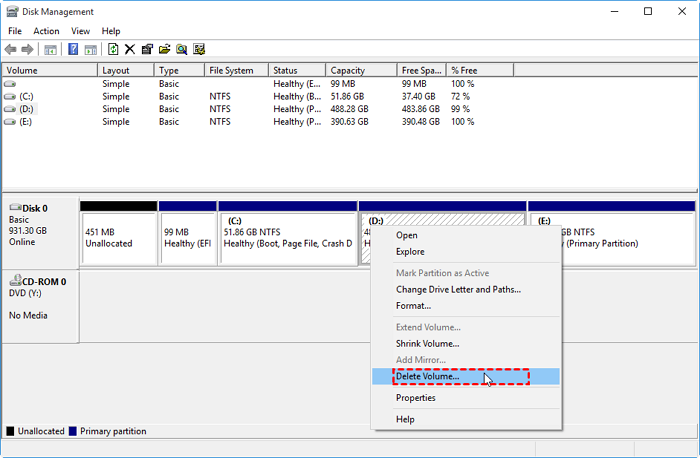
Task: Click the magnifier Find toolbar icon
Action: coord(181,49)
